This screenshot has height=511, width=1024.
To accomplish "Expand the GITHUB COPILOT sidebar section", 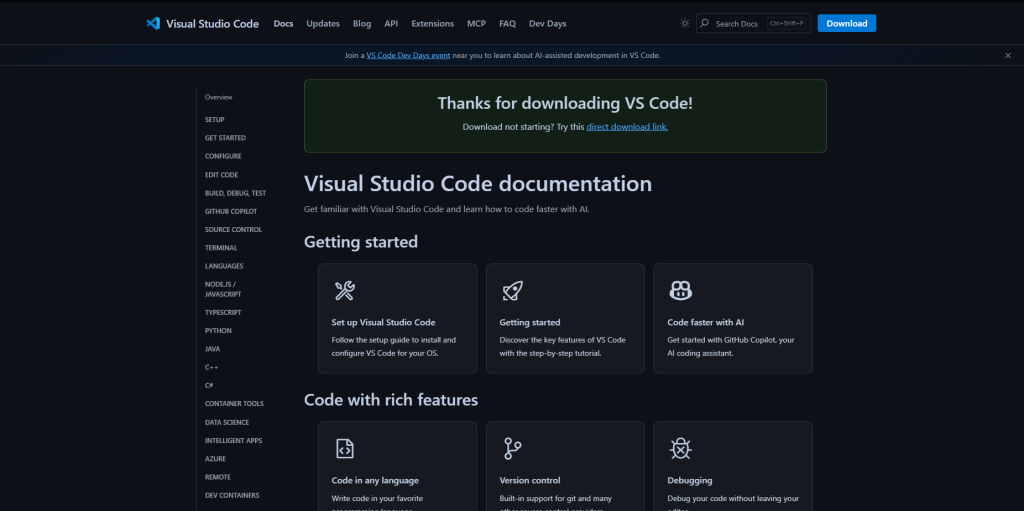I will pyautogui.click(x=231, y=211).
